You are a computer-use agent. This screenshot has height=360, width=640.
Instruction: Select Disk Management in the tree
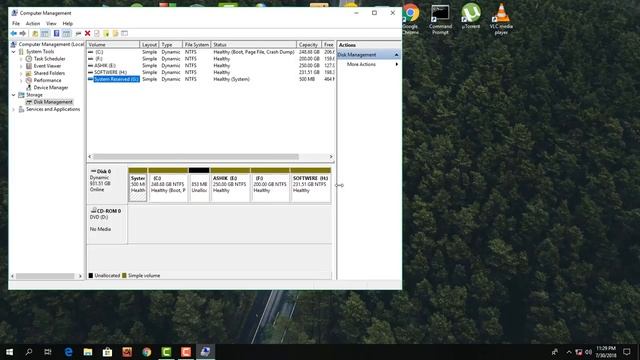coord(53,102)
